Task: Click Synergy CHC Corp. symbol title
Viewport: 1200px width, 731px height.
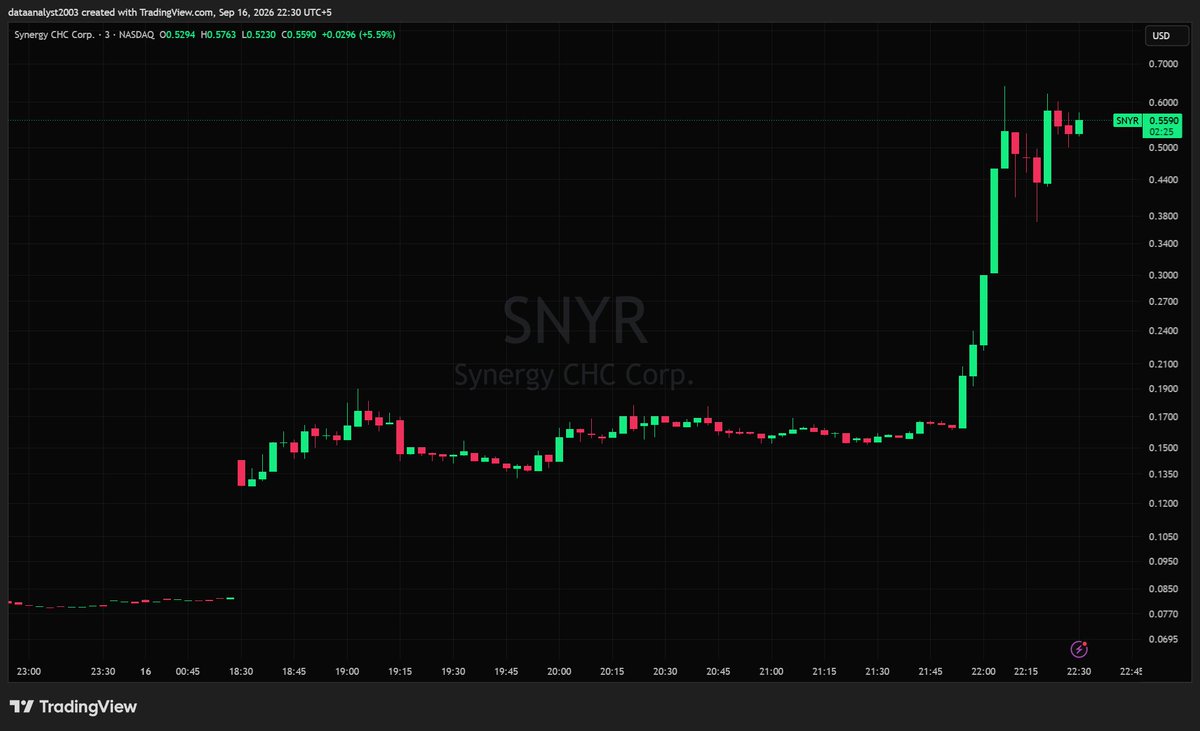Action: click(54, 34)
